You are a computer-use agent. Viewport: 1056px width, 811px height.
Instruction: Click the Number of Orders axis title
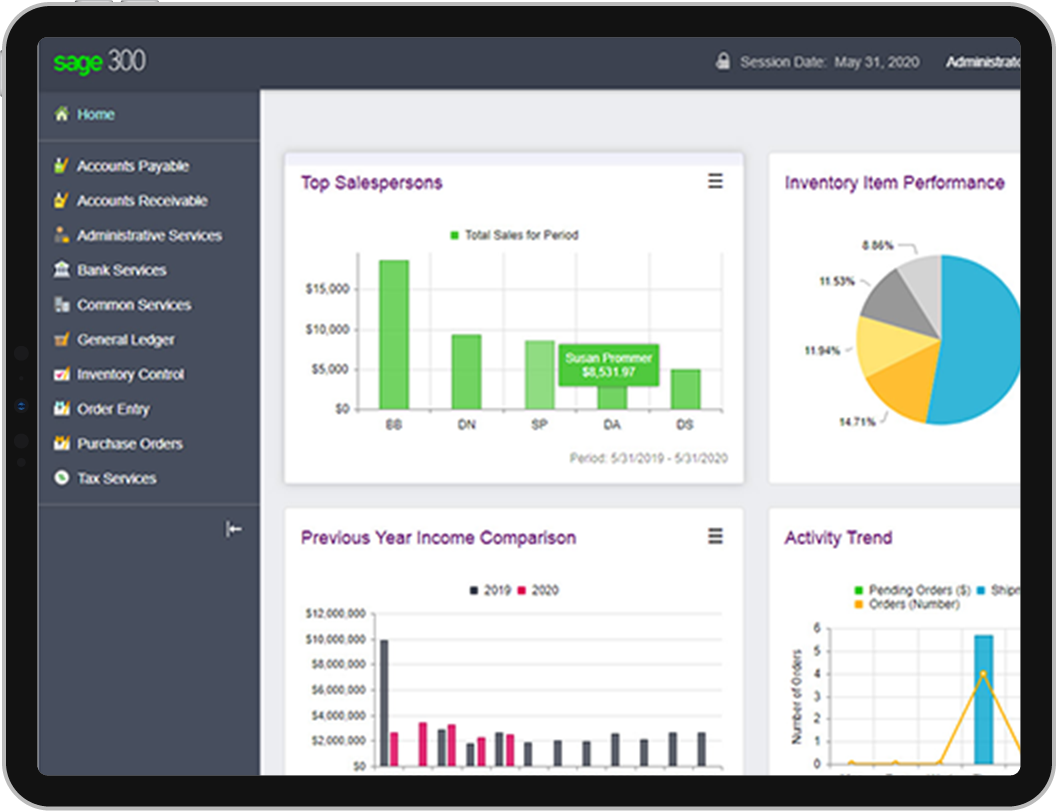797,696
